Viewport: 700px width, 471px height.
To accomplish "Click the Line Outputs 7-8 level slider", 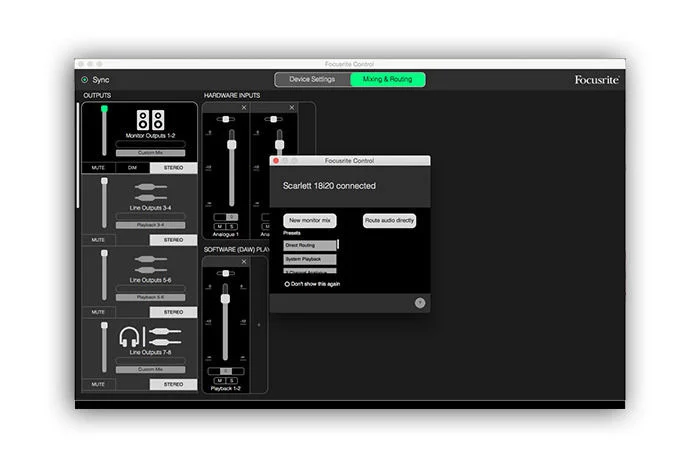I will click(x=104, y=348).
